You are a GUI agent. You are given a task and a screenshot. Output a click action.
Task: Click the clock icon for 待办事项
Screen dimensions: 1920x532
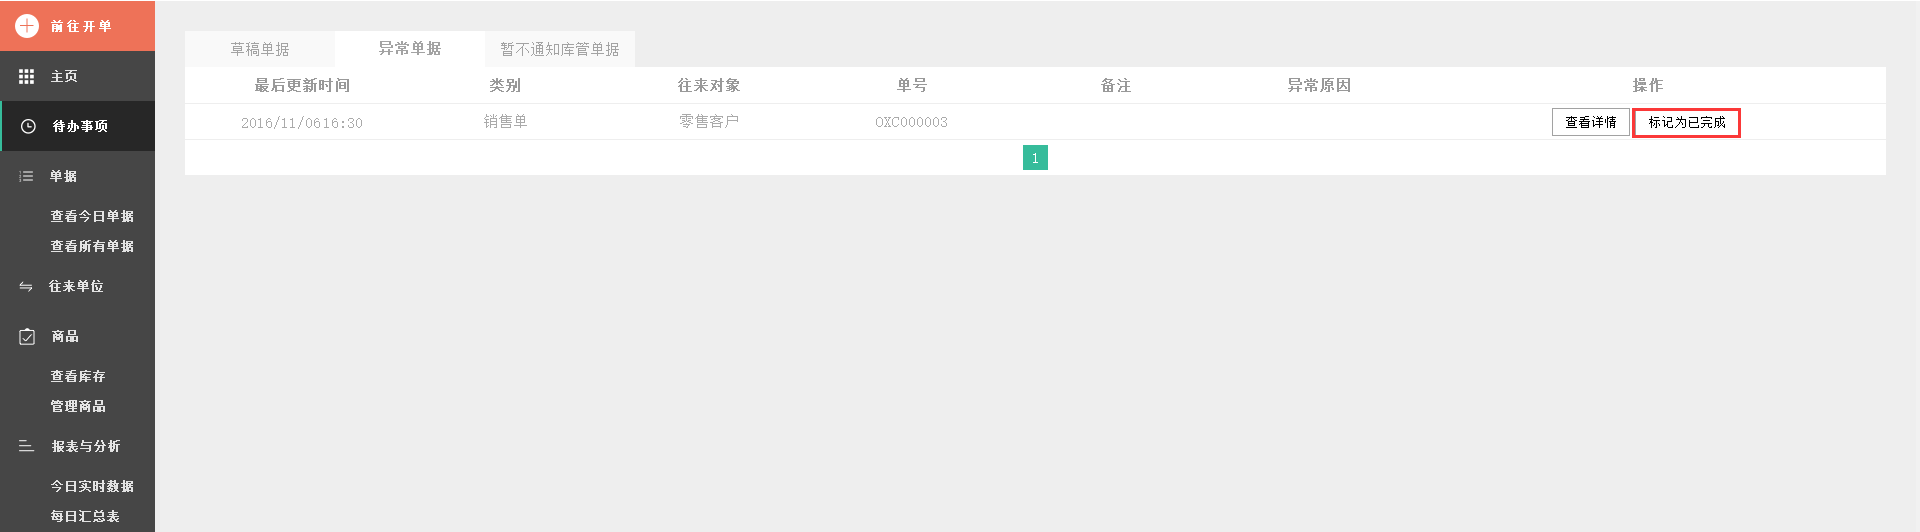[x=28, y=126]
